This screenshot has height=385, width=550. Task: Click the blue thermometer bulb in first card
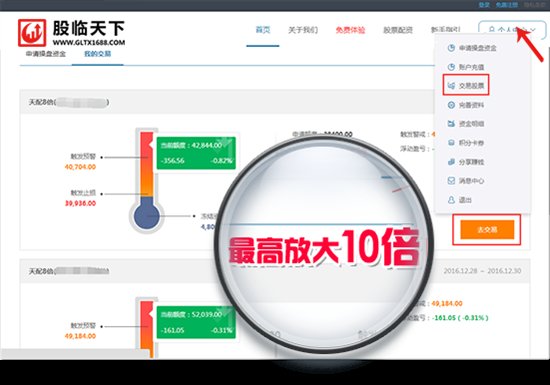[x=147, y=216]
